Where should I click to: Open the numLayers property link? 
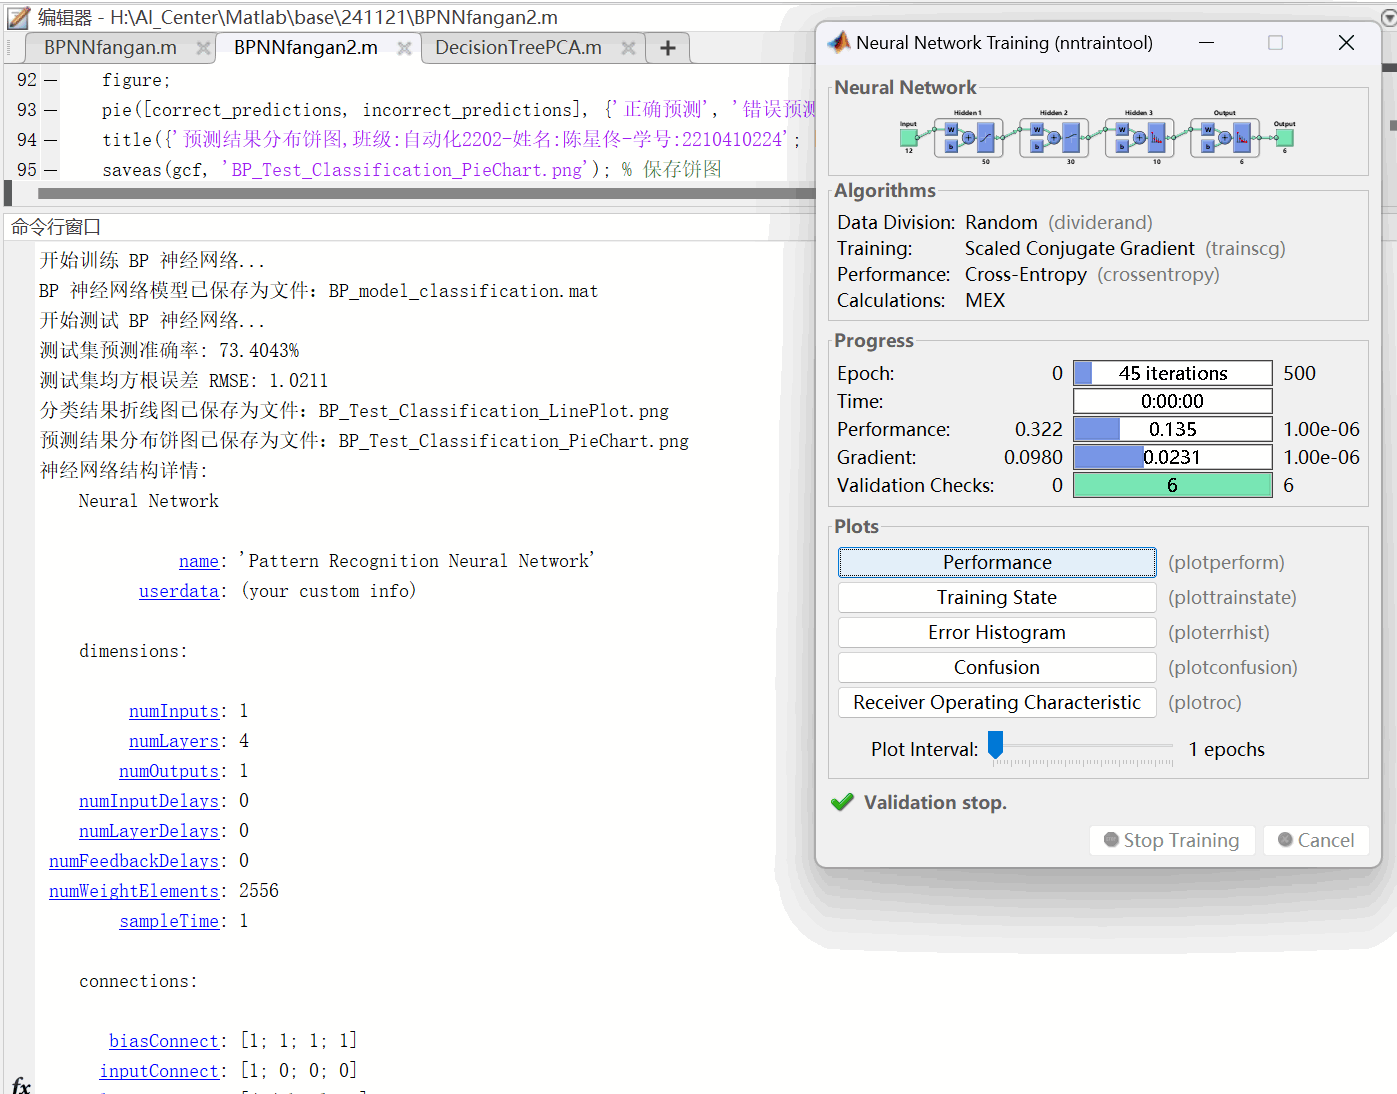click(174, 741)
